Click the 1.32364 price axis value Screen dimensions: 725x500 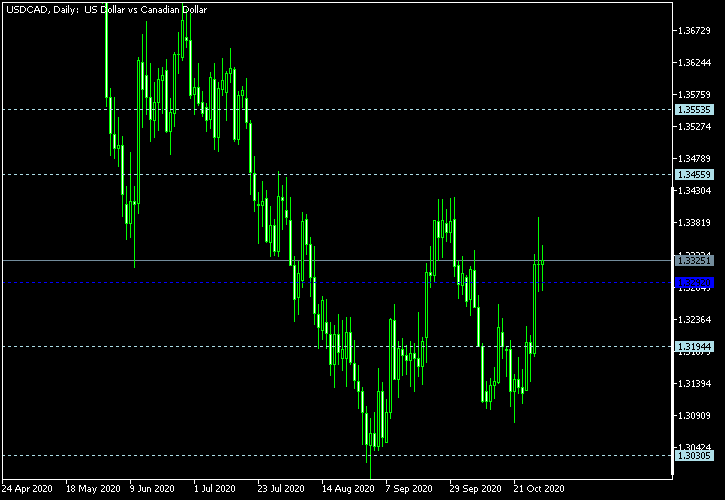[694, 320]
